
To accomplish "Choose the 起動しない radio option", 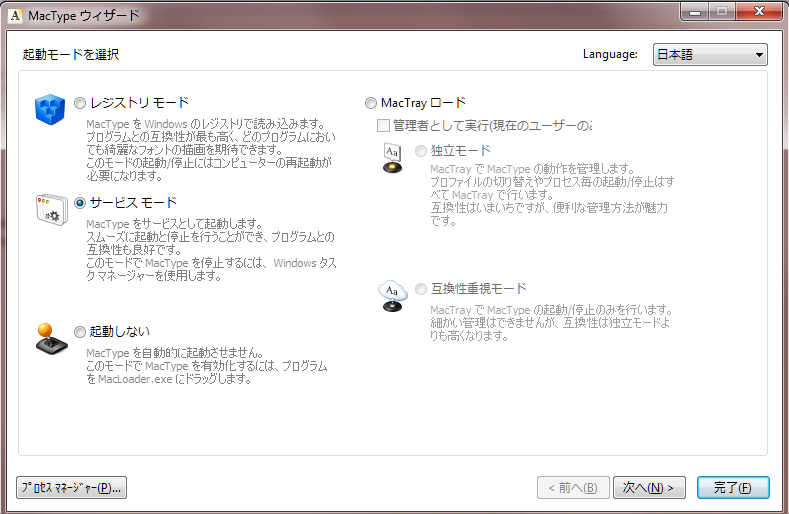I will point(81,332).
